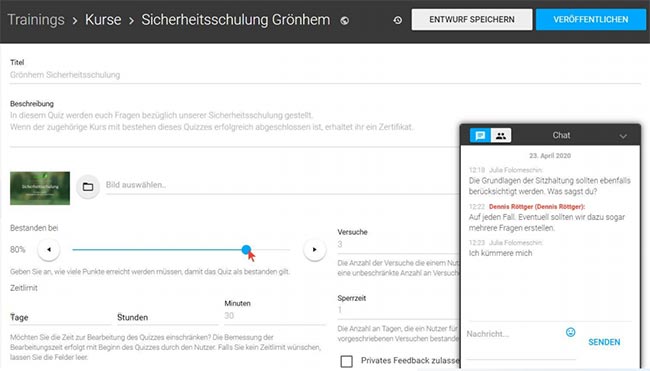Click Entwurf Speichern button
This screenshot has height=371, width=650.
tap(472, 19)
